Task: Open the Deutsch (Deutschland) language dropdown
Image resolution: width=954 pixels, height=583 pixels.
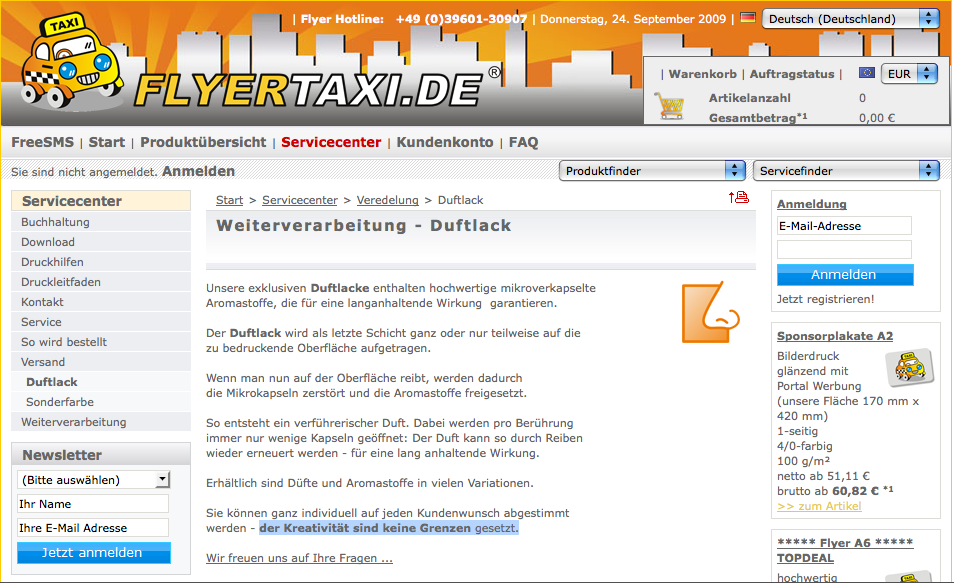Action: point(851,19)
